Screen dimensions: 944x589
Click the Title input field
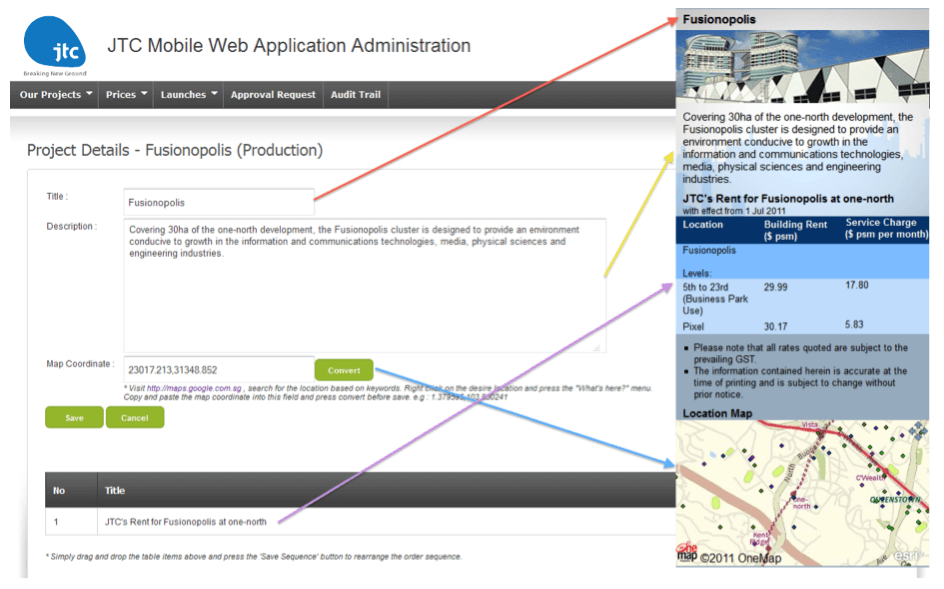tap(219, 202)
